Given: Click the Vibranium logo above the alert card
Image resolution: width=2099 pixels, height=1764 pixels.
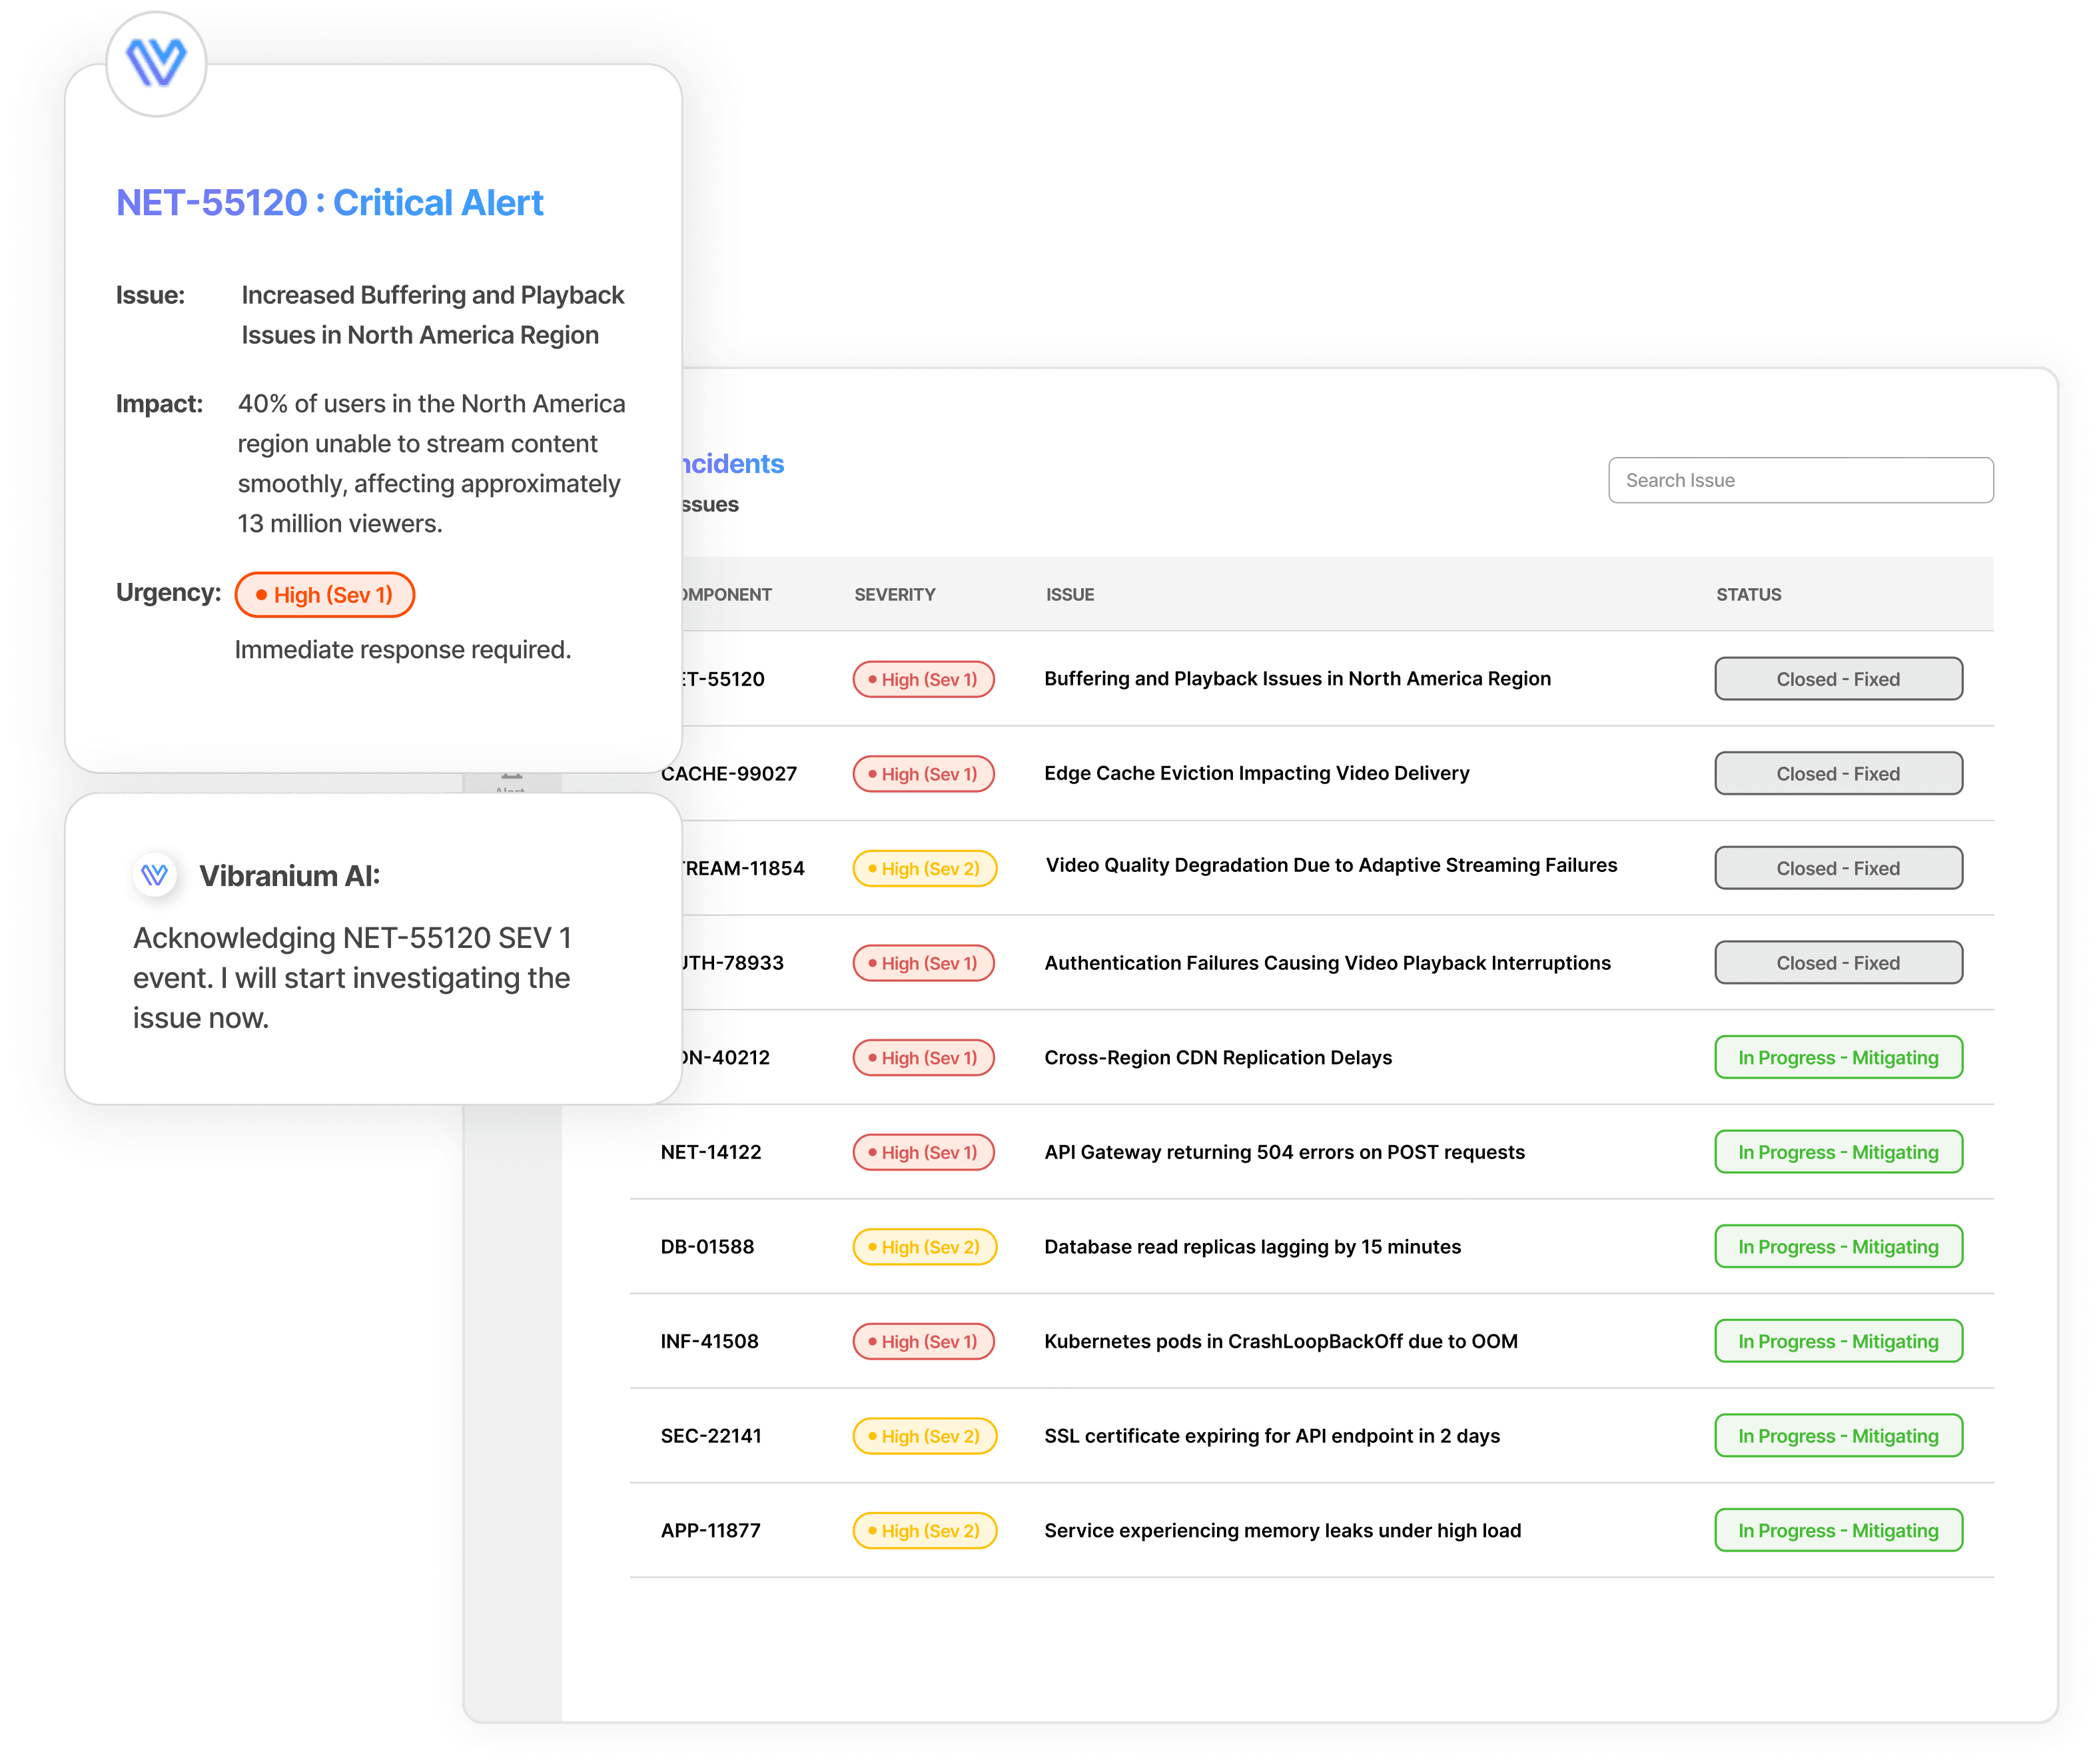Looking at the screenshot, I should 156,63.
